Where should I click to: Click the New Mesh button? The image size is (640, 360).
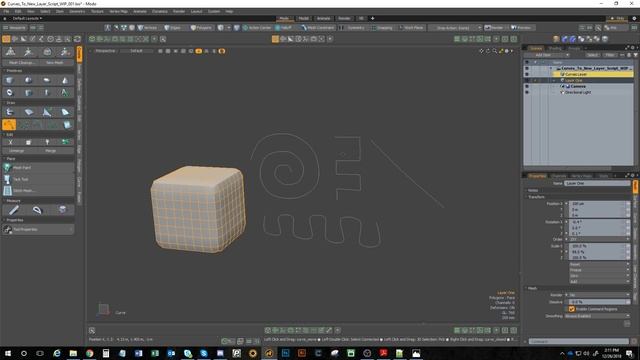tap(54, 63)
